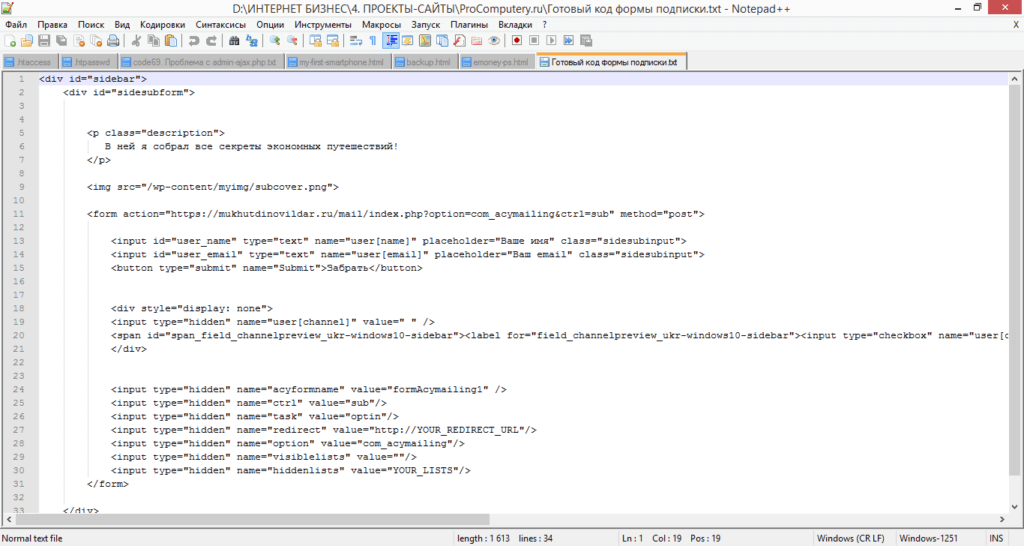Start macro recording with the red dot icon
The height and width of the screenshot is (546, 1024).
(x=517, y=41)
